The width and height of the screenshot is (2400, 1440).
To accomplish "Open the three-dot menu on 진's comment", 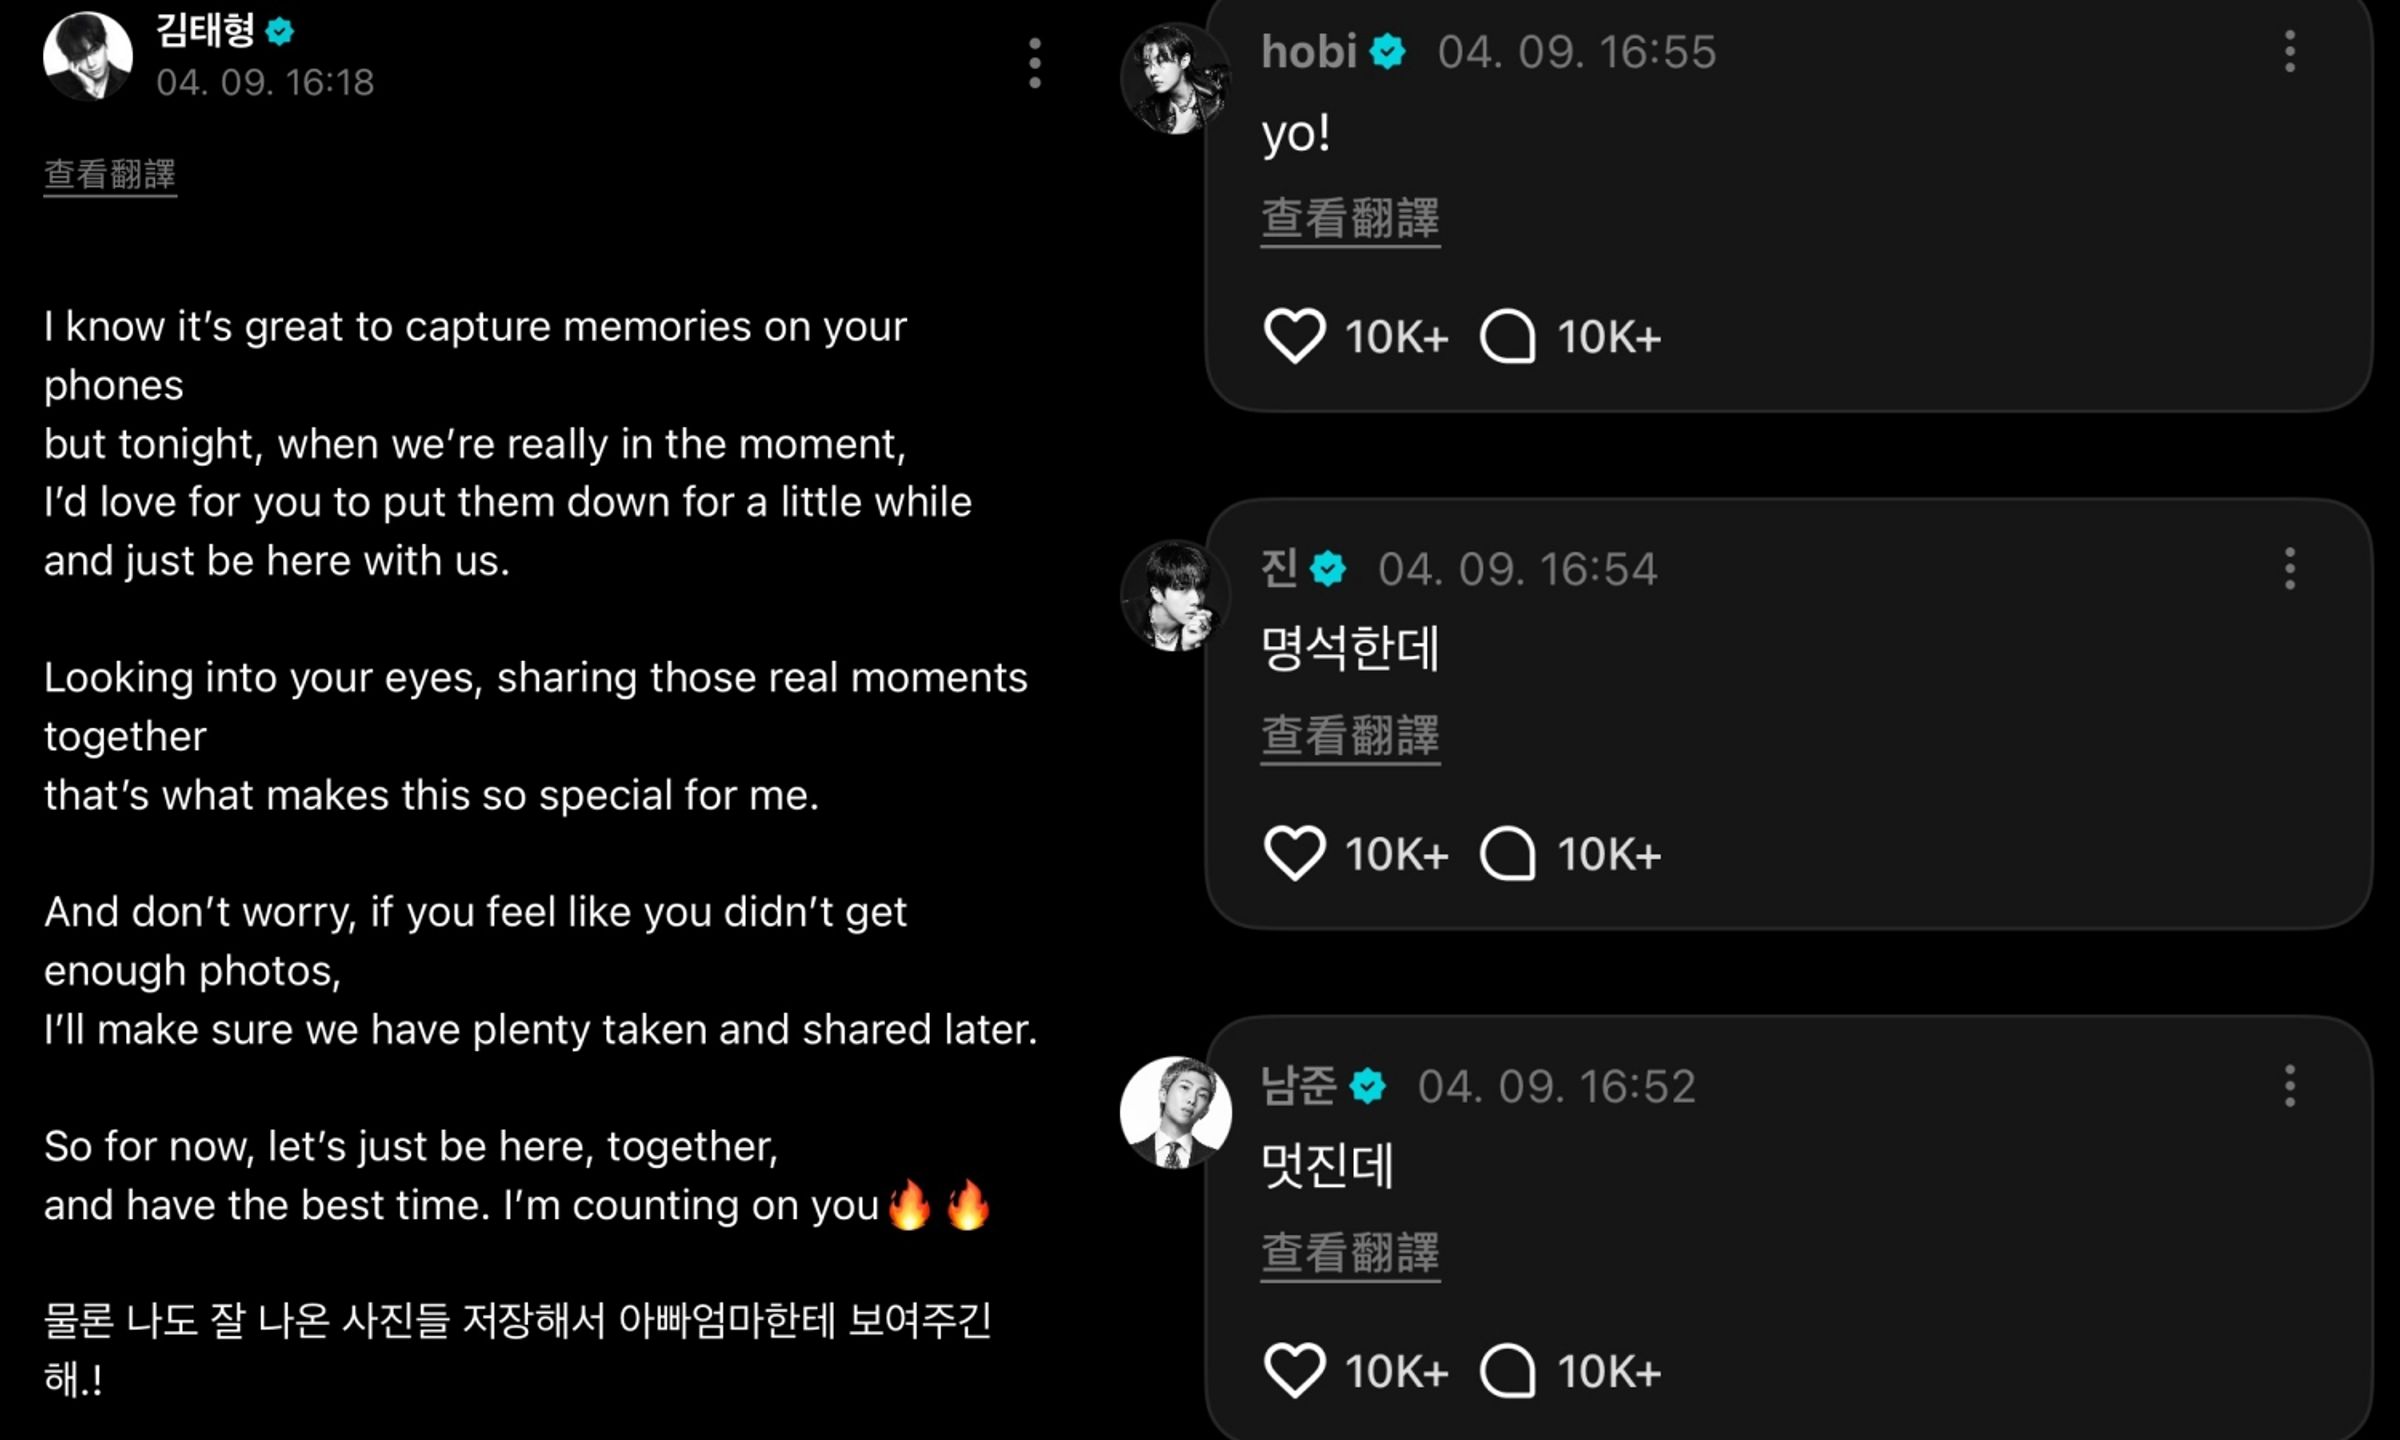I will tap(2290, 568).
